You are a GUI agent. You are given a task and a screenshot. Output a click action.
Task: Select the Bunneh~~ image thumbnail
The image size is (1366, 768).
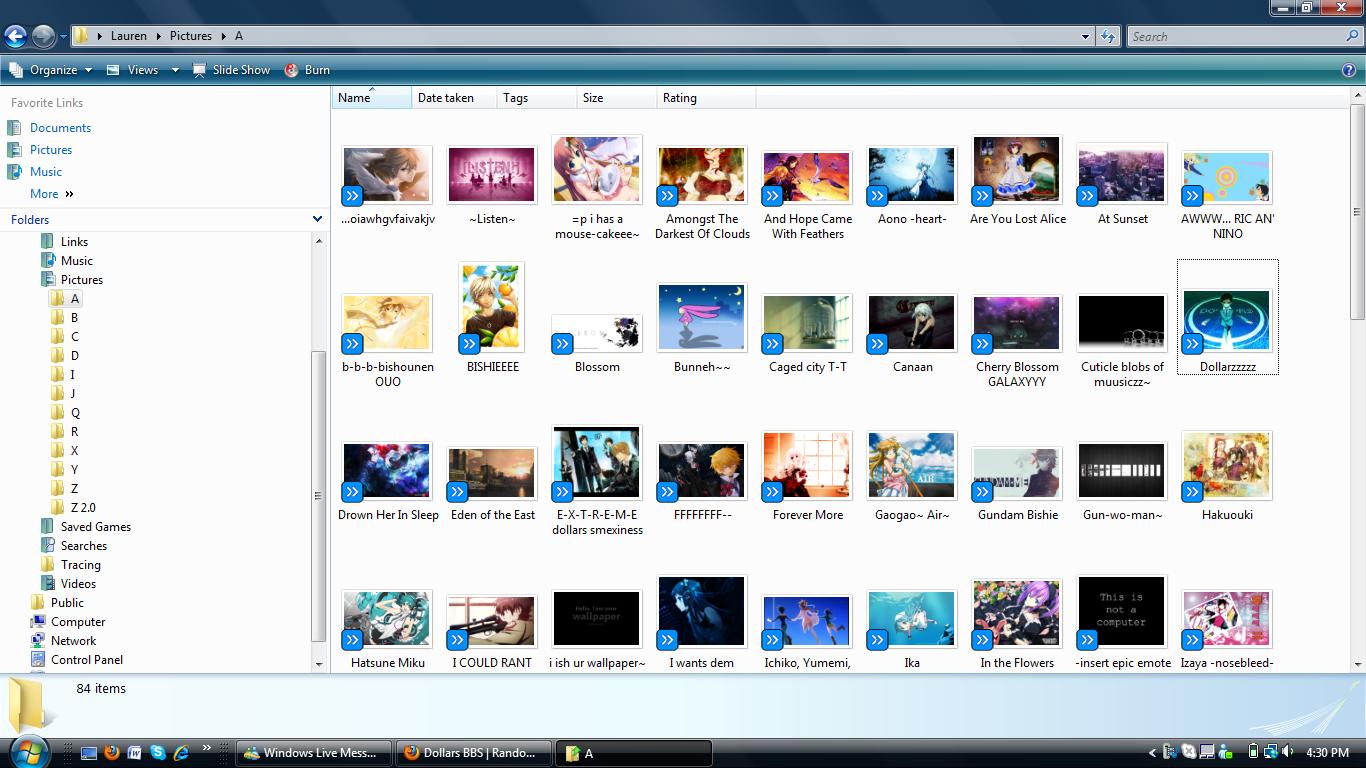[702, 317]
